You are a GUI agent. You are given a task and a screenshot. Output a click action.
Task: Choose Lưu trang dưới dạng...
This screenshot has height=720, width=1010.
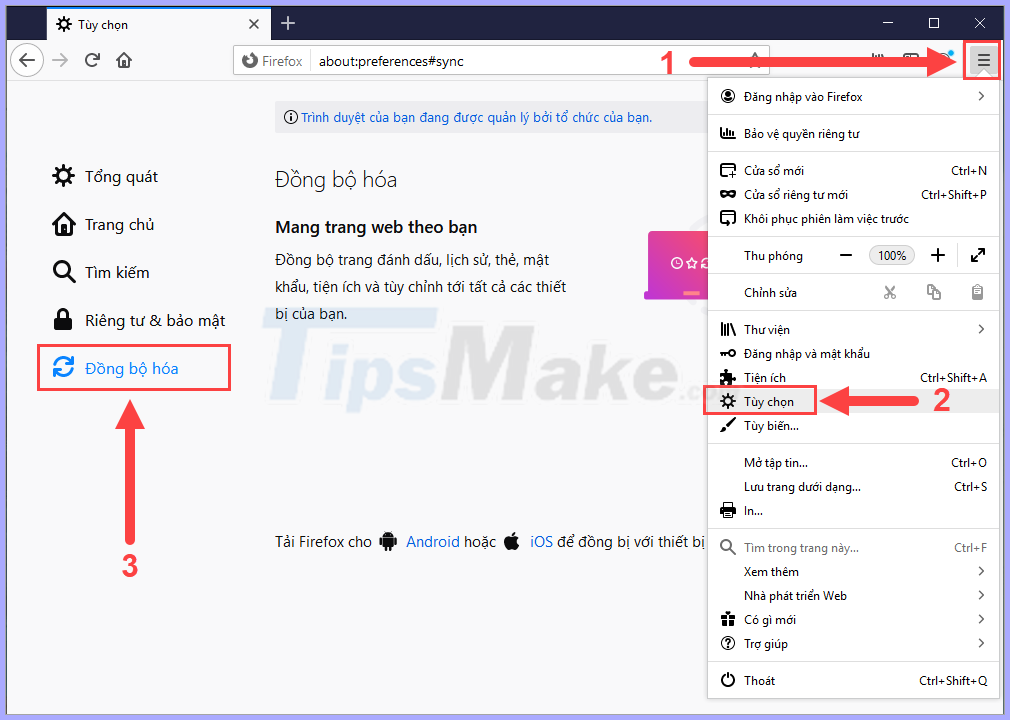pos(853,487)
